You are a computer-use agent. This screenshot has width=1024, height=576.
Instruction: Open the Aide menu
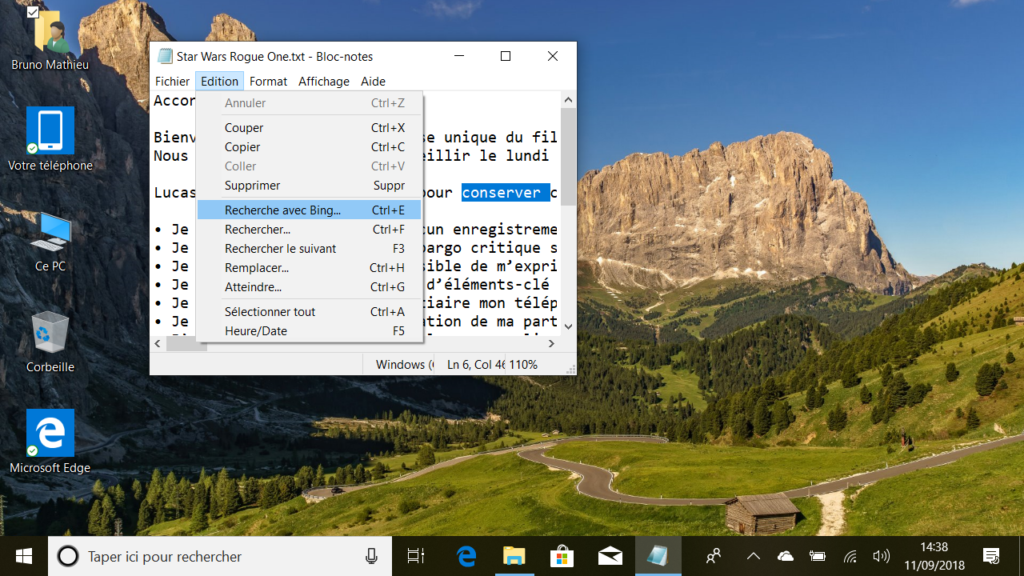coord(373,82)
